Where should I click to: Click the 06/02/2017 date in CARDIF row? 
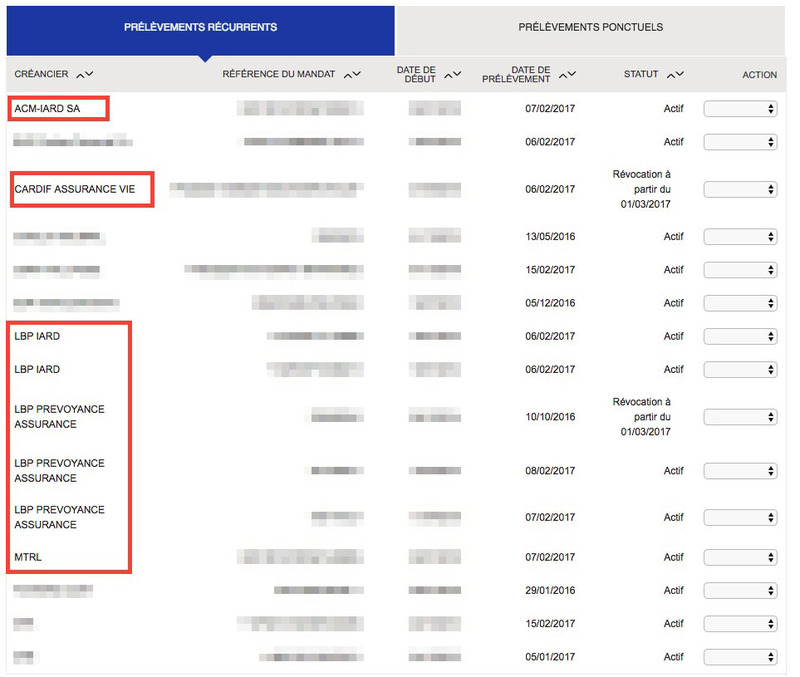[550, 189]
